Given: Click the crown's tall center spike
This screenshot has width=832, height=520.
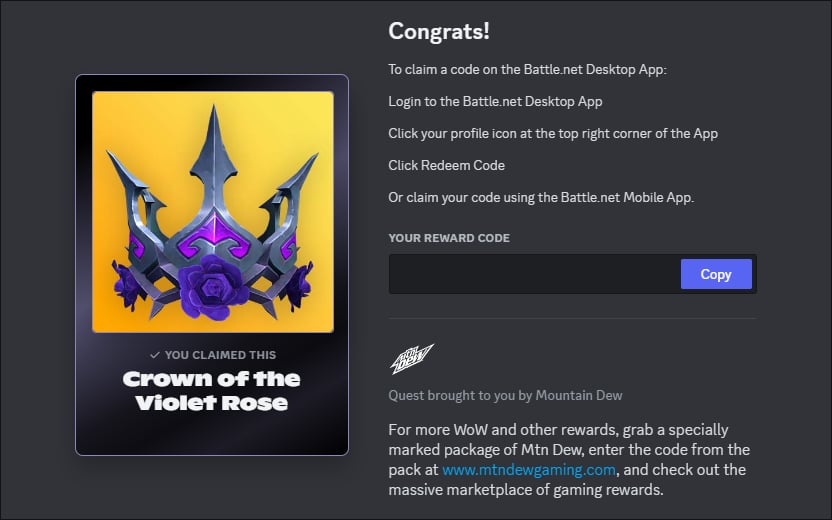Looking at the screenshot, I should [x=213, y=150].
